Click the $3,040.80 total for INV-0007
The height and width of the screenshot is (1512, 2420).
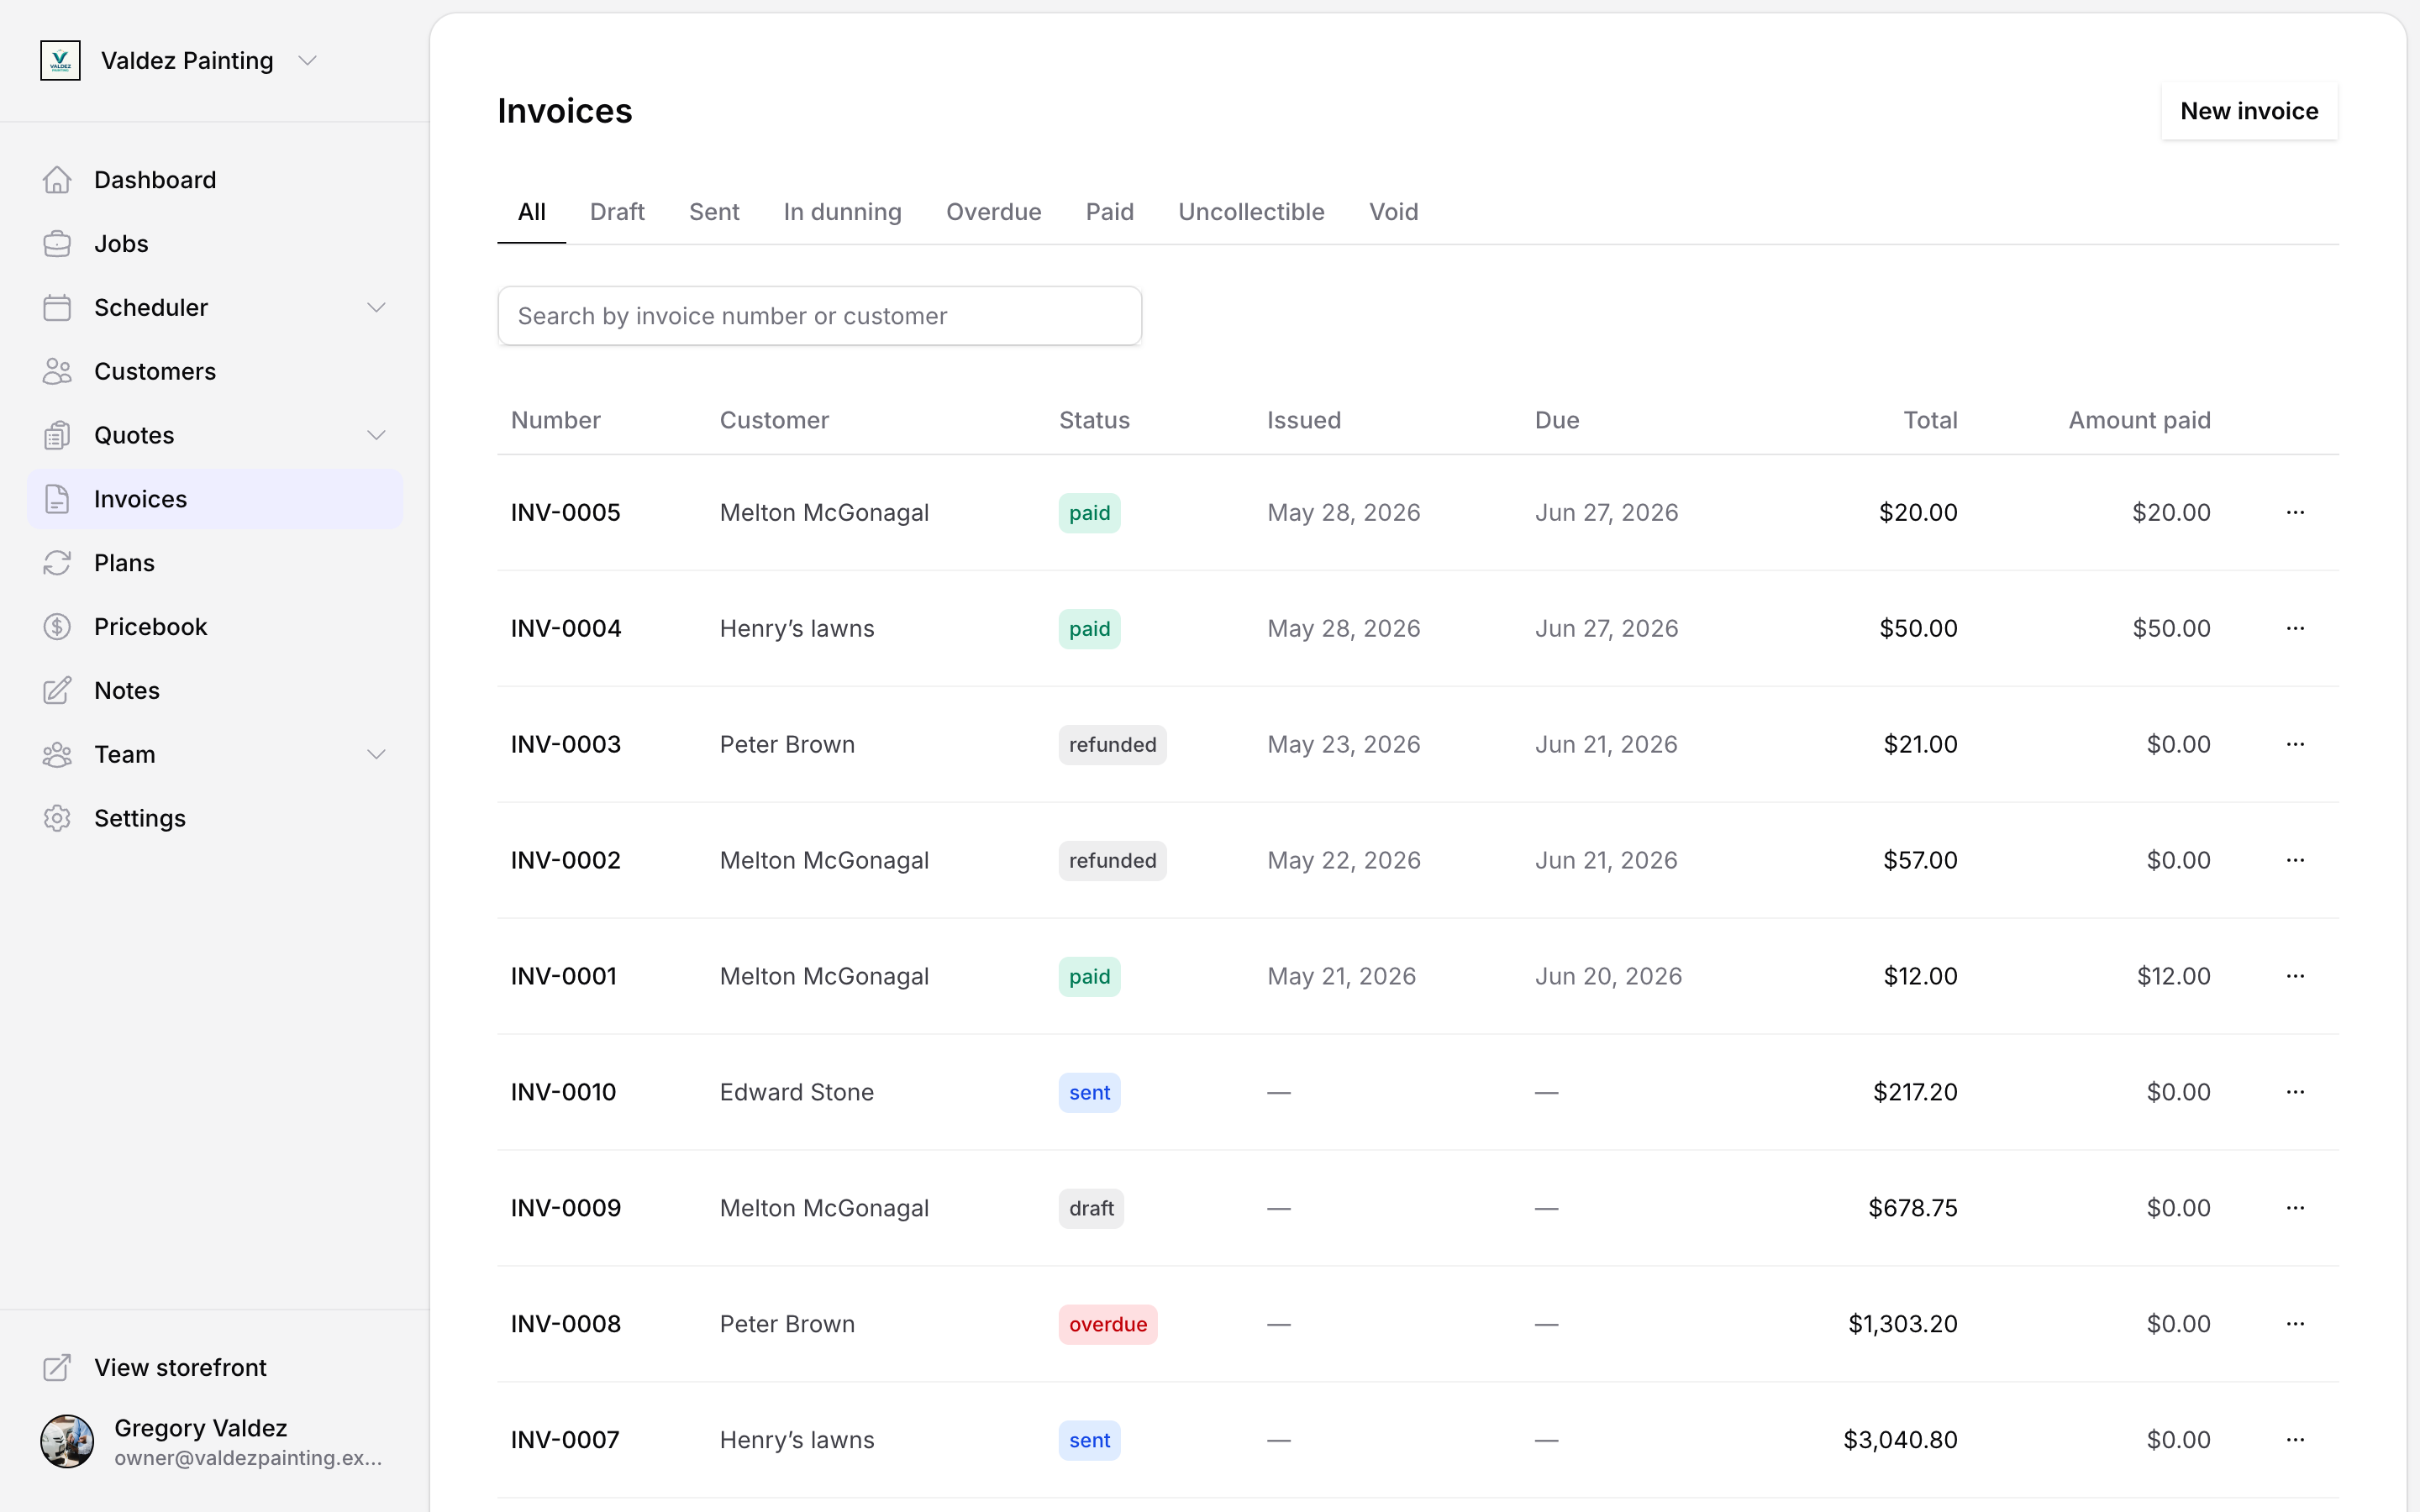point(1900,1441)
